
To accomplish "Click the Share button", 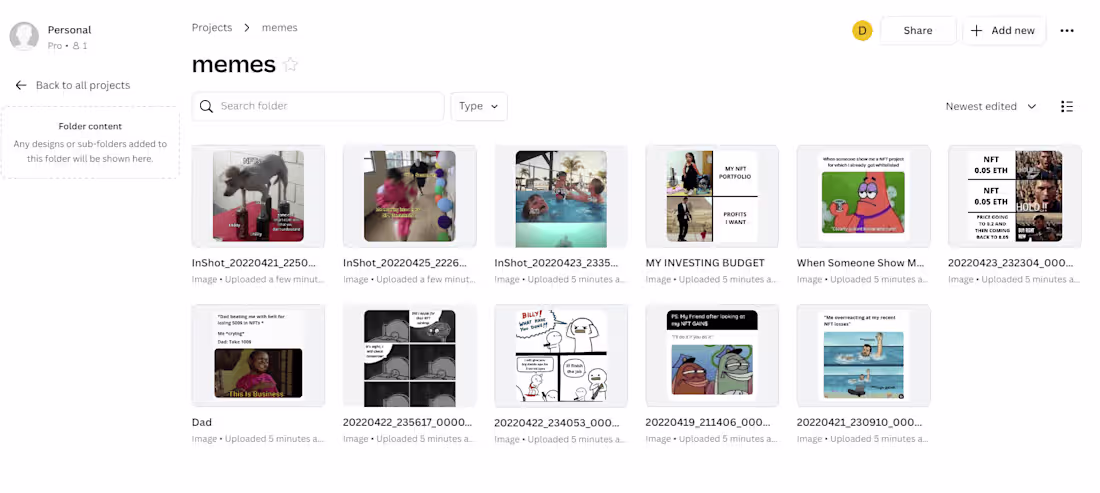I will [918, 31].
